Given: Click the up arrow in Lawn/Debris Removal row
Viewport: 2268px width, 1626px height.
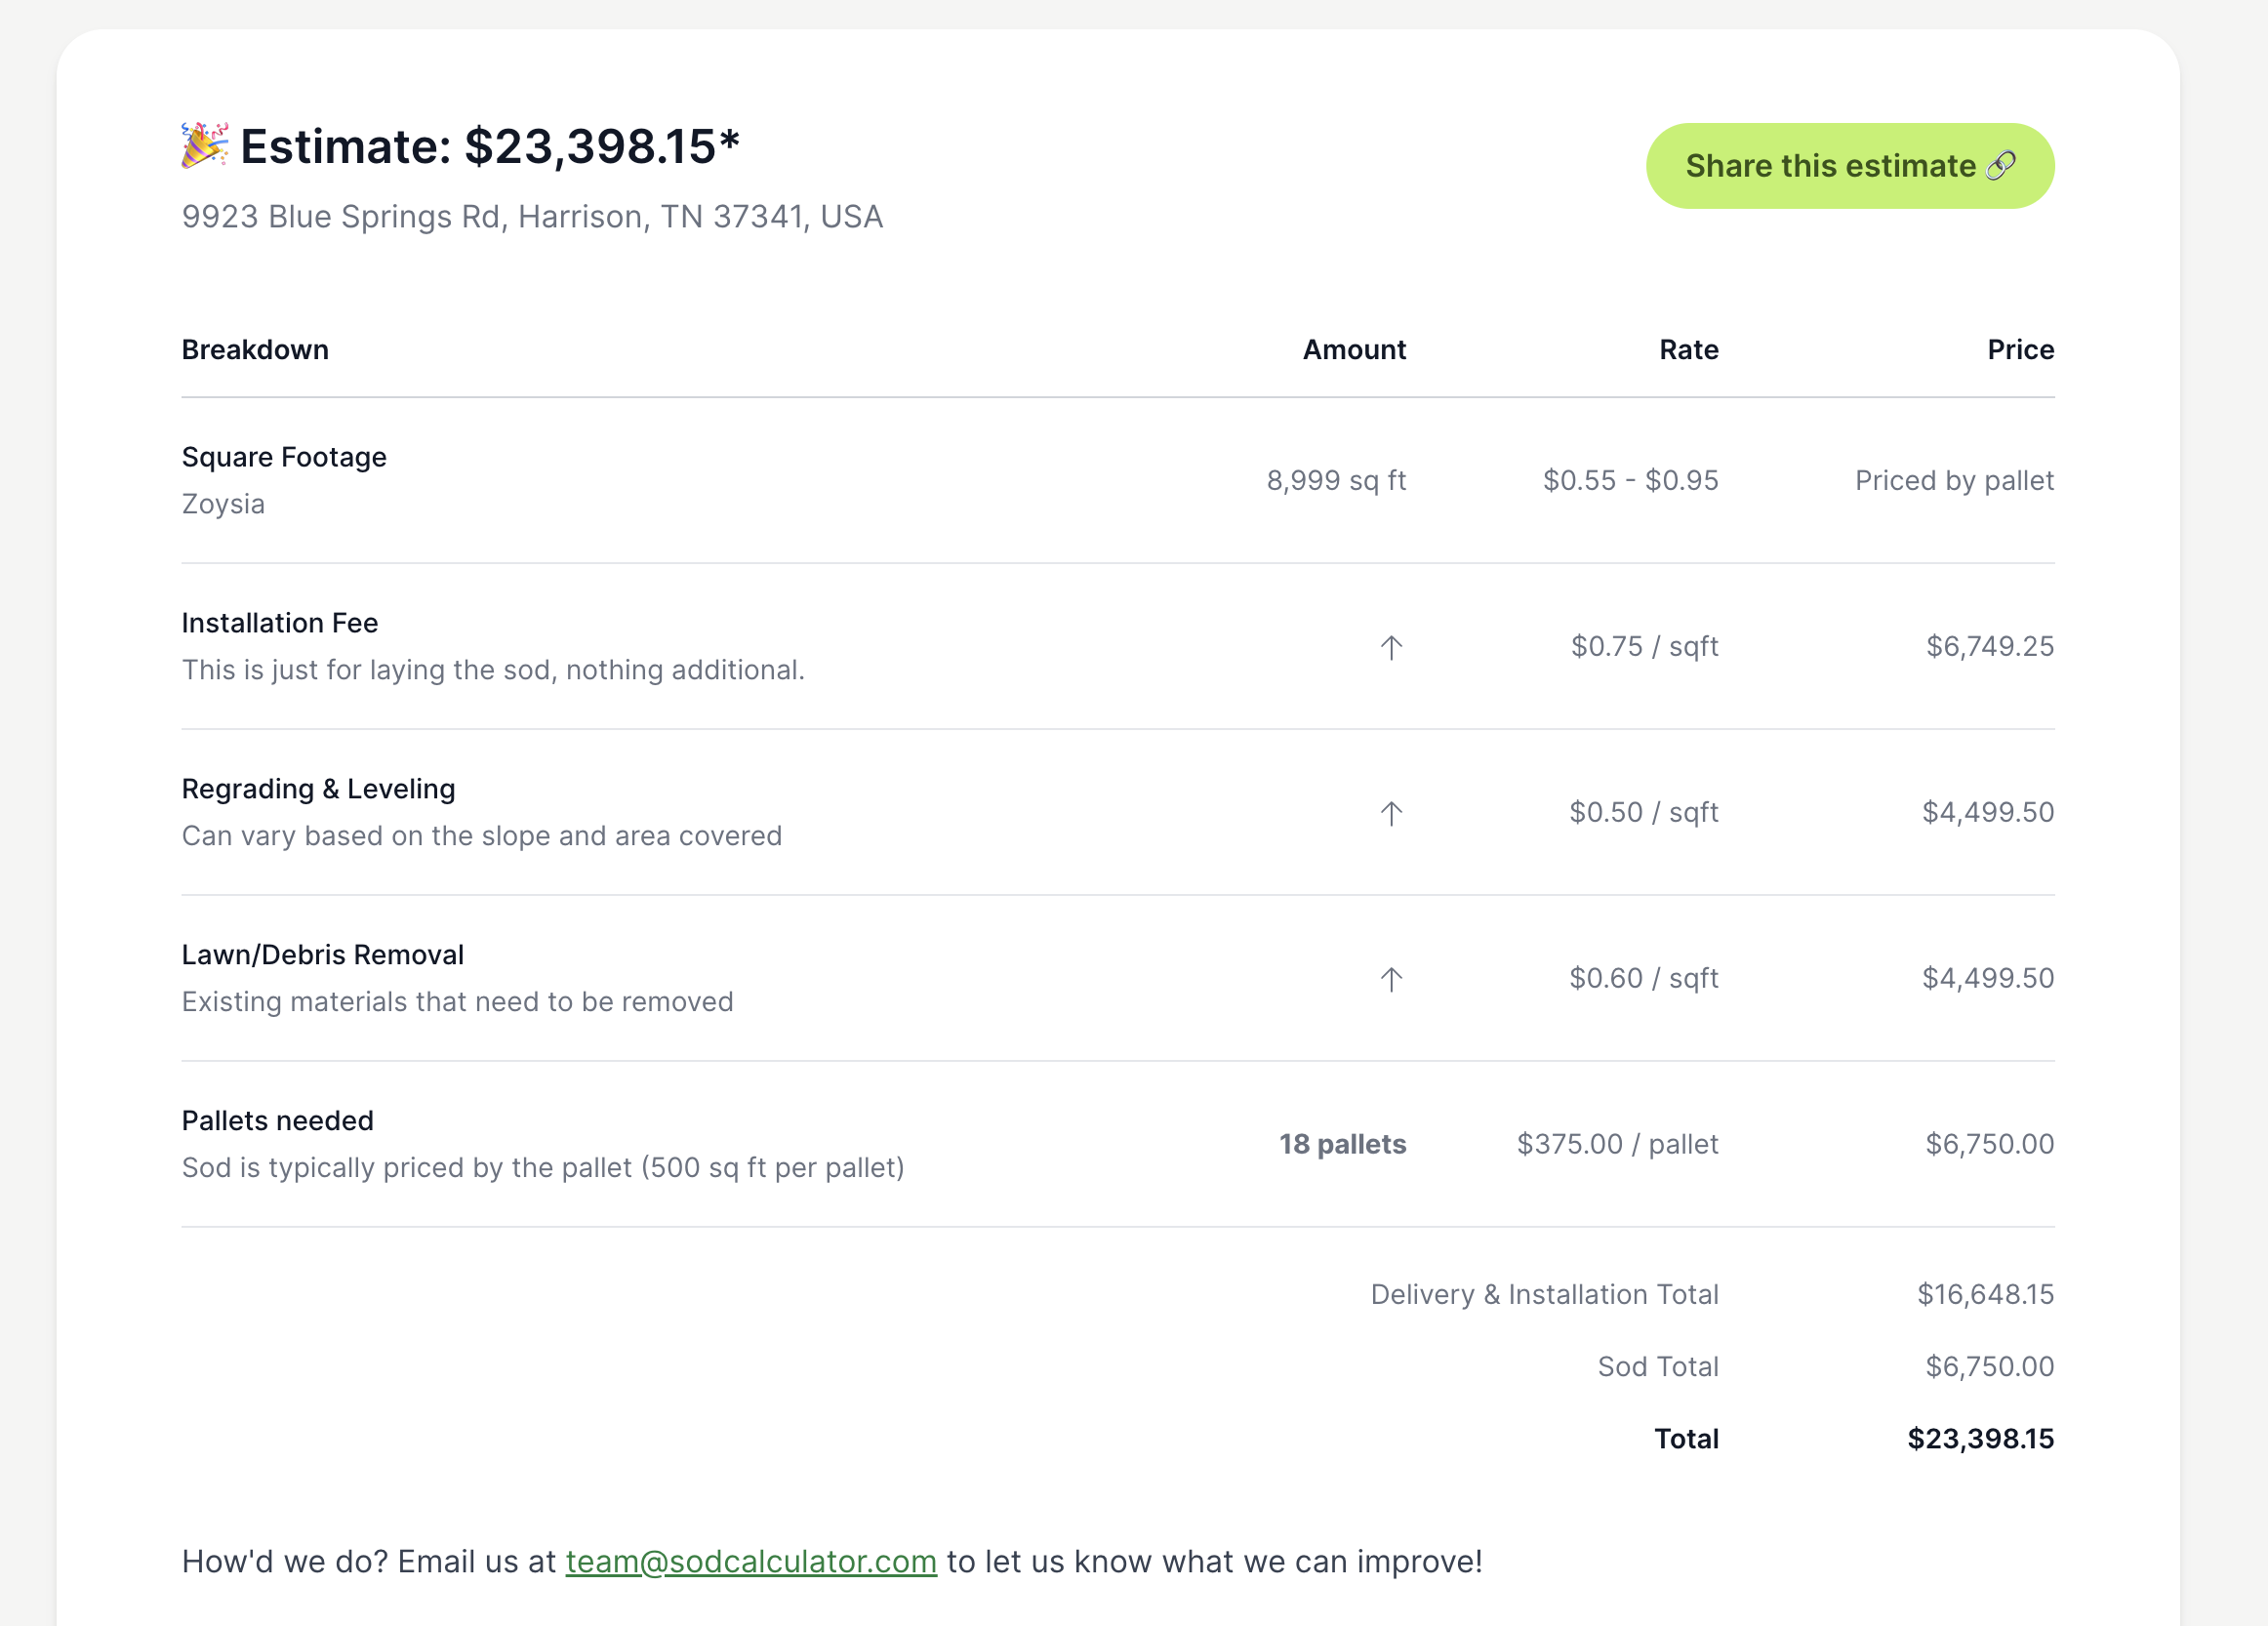Looking at the screenshot, I should 1391,980.
